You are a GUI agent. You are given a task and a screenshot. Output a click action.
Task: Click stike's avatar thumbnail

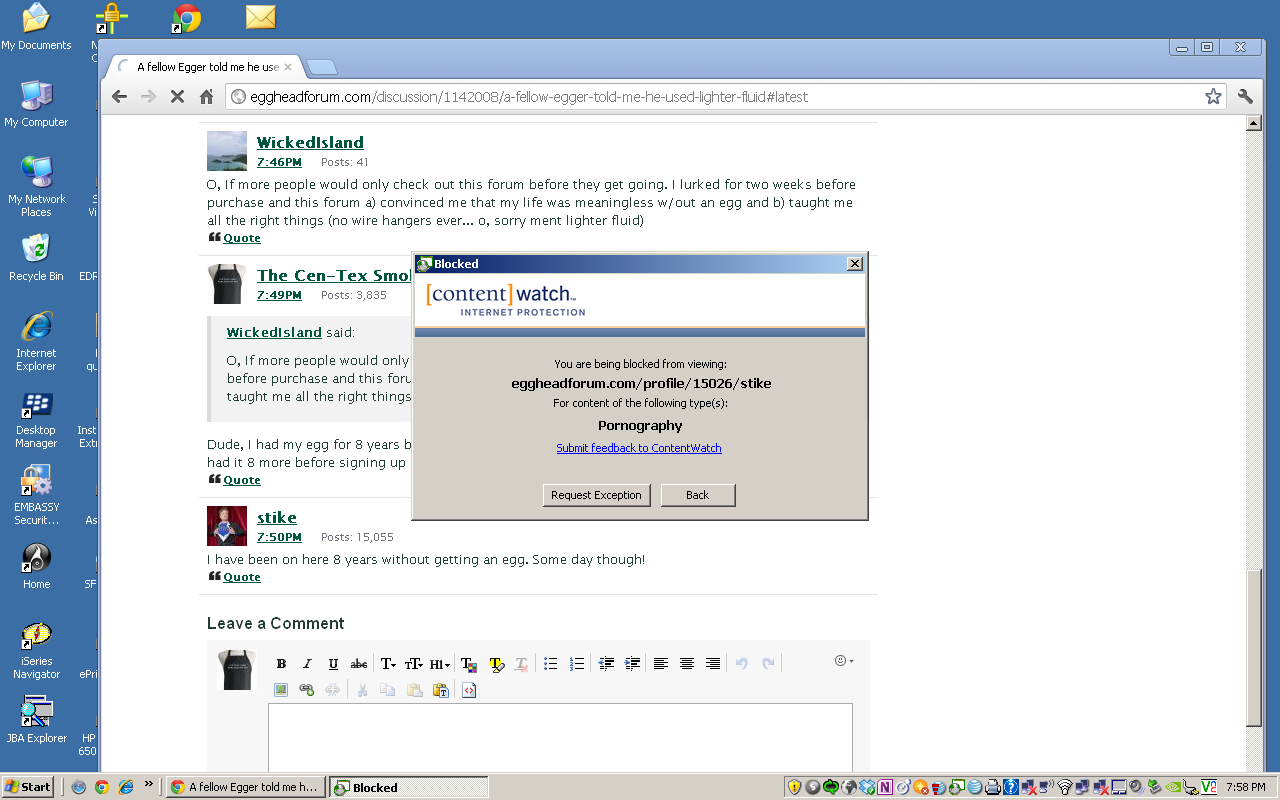coord(227,526)
